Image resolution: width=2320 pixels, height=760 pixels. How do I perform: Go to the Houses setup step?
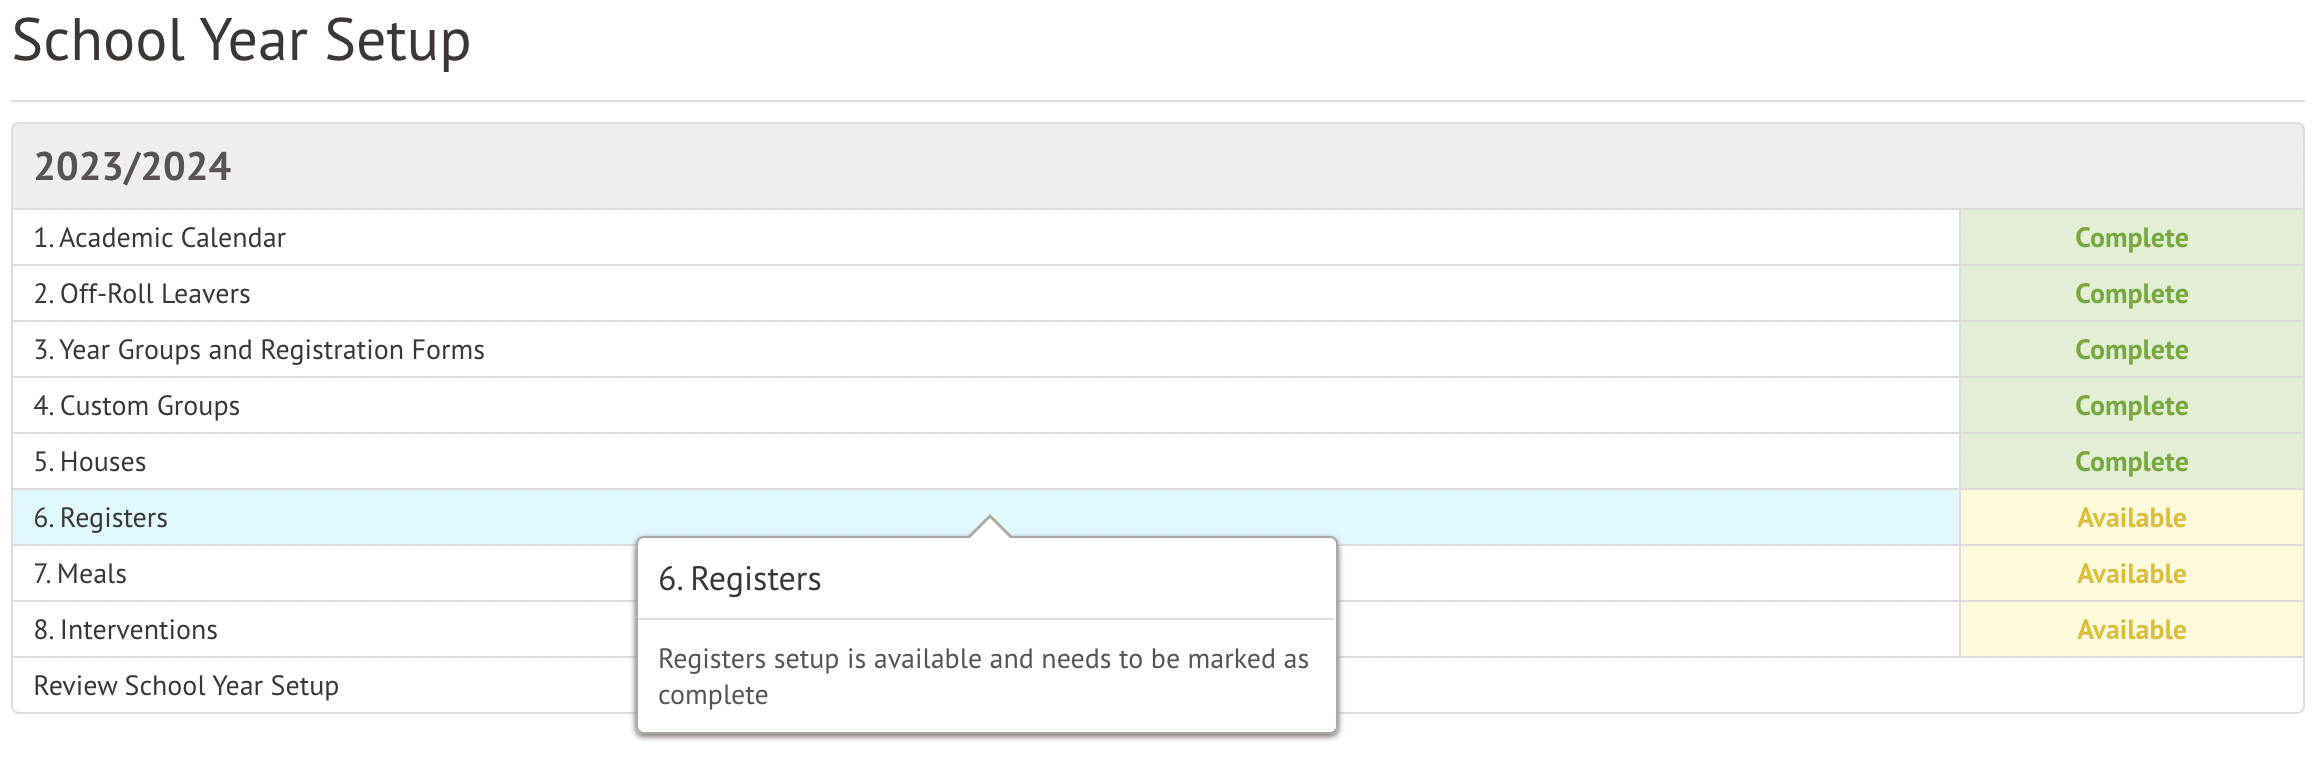pyautogui.click(x=90, y=462)
